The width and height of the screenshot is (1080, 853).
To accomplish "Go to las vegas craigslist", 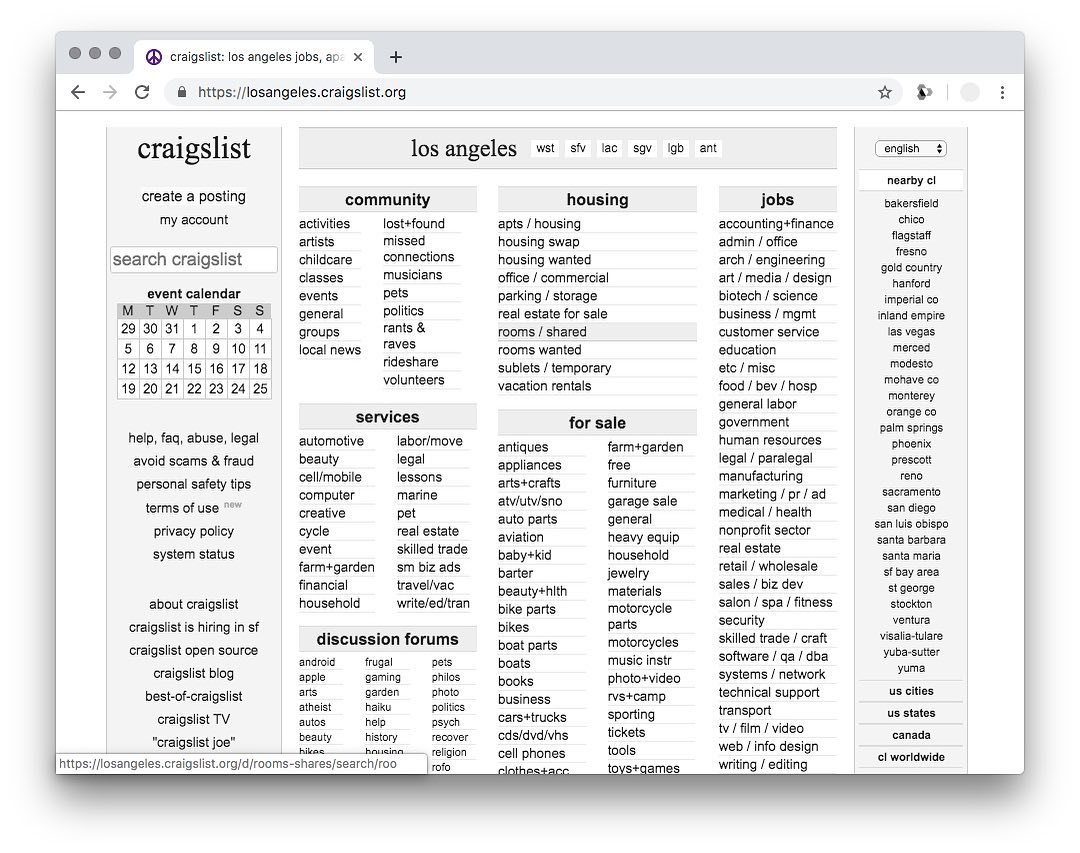I will (911, 331).
